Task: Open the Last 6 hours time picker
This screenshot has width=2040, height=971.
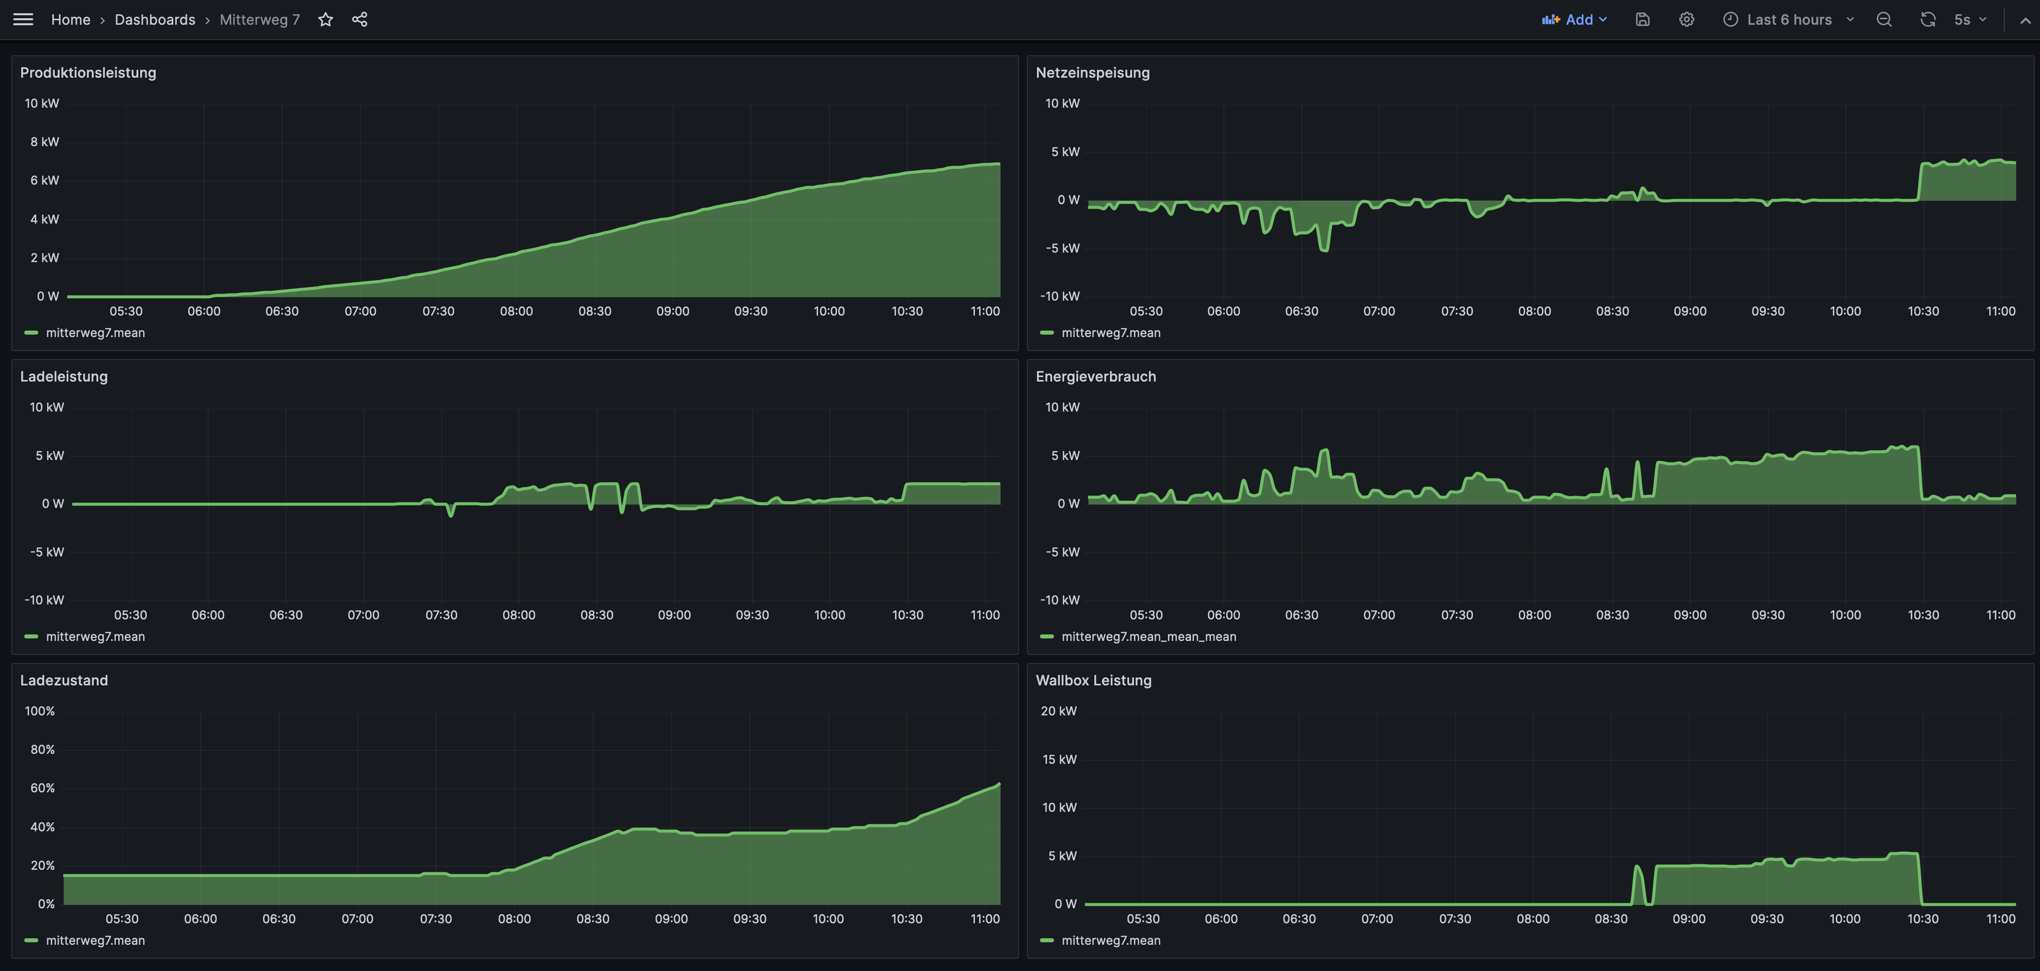Action: (x=1788, y=19)
